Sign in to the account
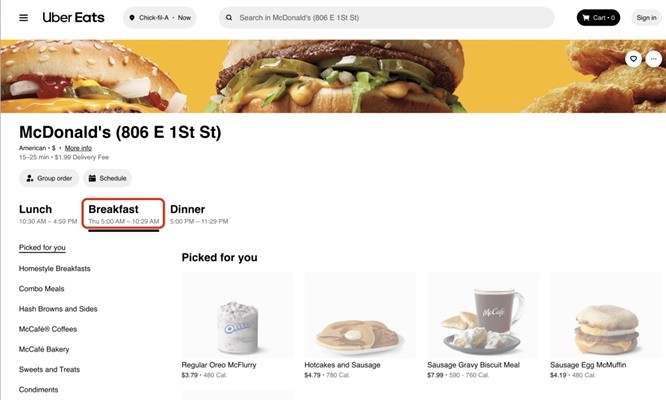 646,17
